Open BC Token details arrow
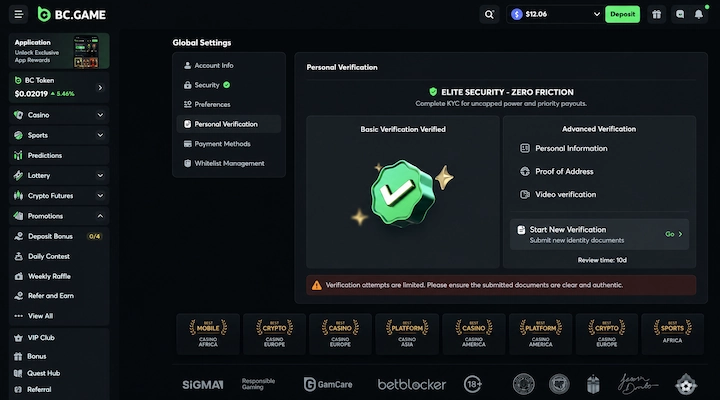Viewport: 720px width, 400px height. [x=100, y=87]
